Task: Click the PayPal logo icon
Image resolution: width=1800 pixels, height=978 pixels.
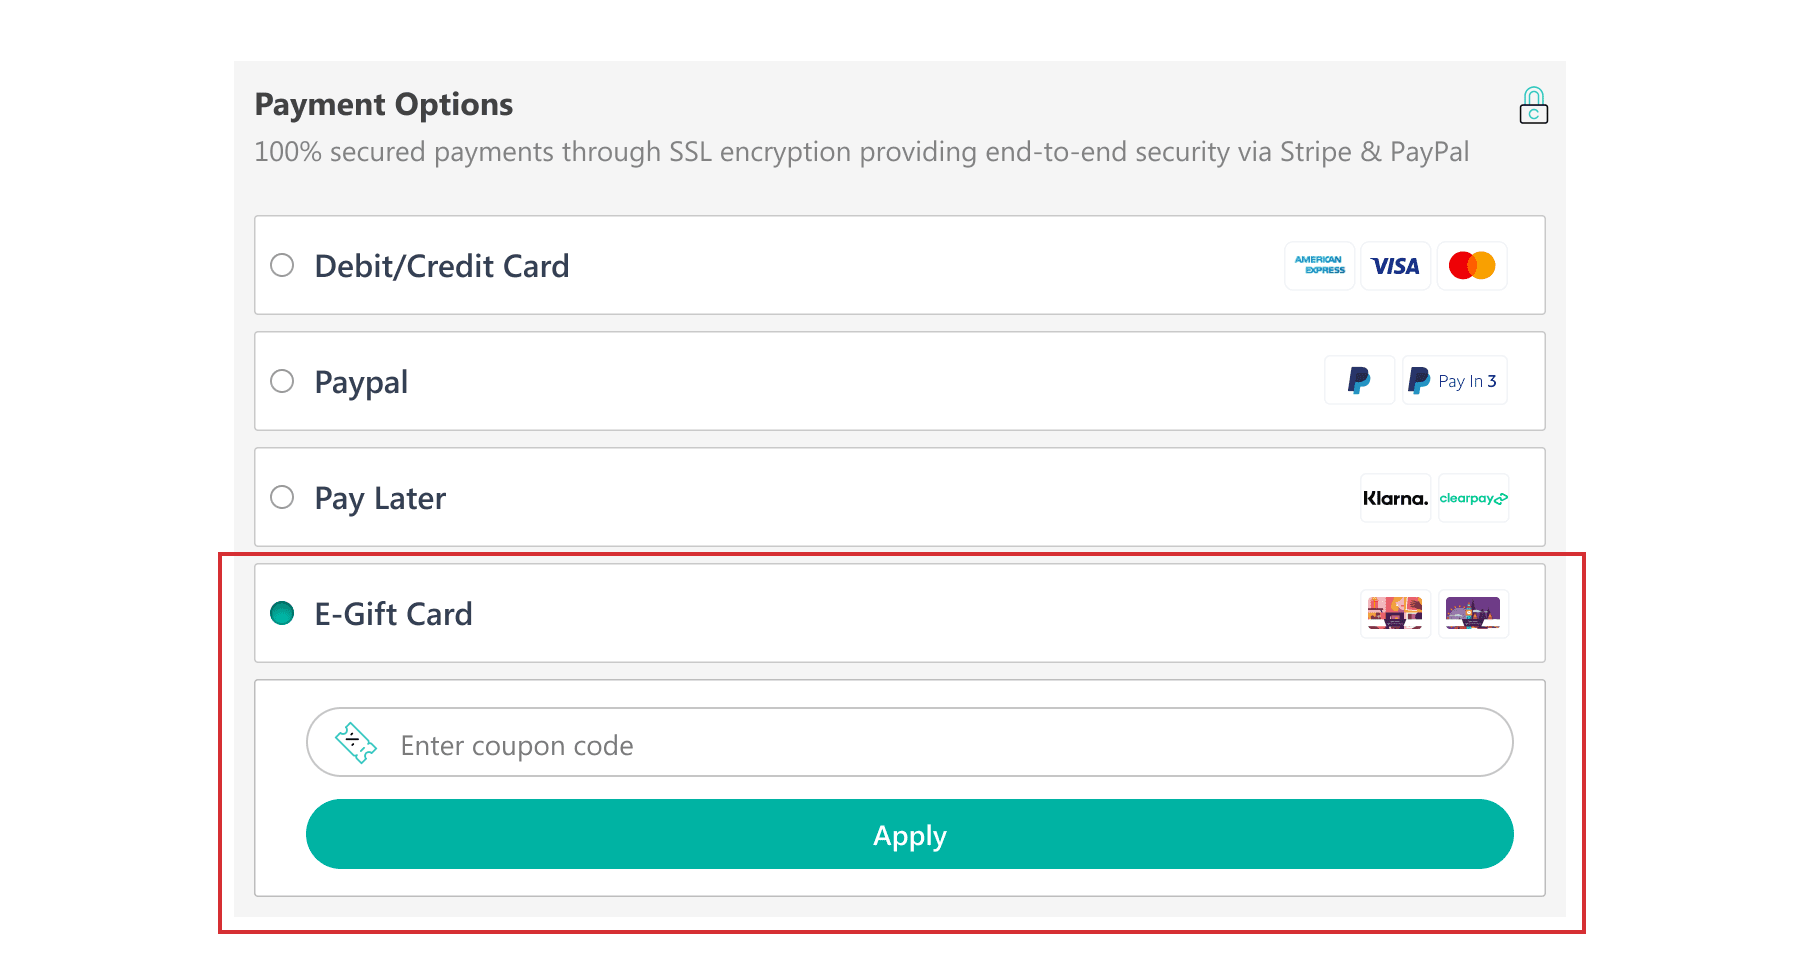Action: 1359,380
